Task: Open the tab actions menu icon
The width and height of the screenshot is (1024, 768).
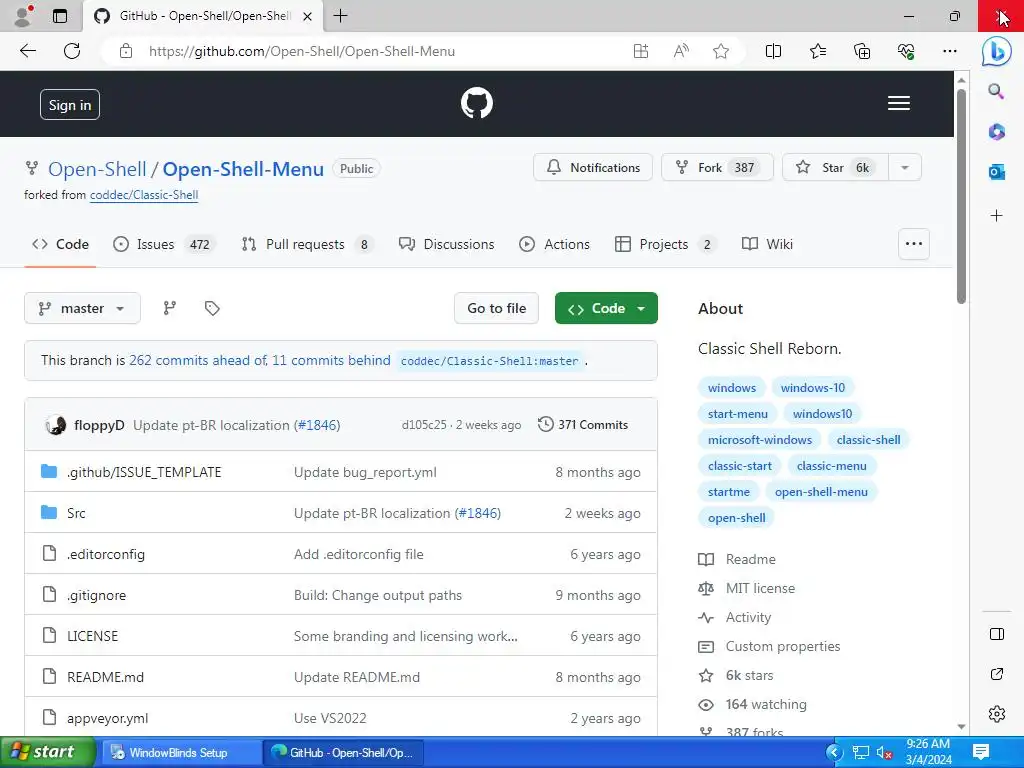Action: 59,16
